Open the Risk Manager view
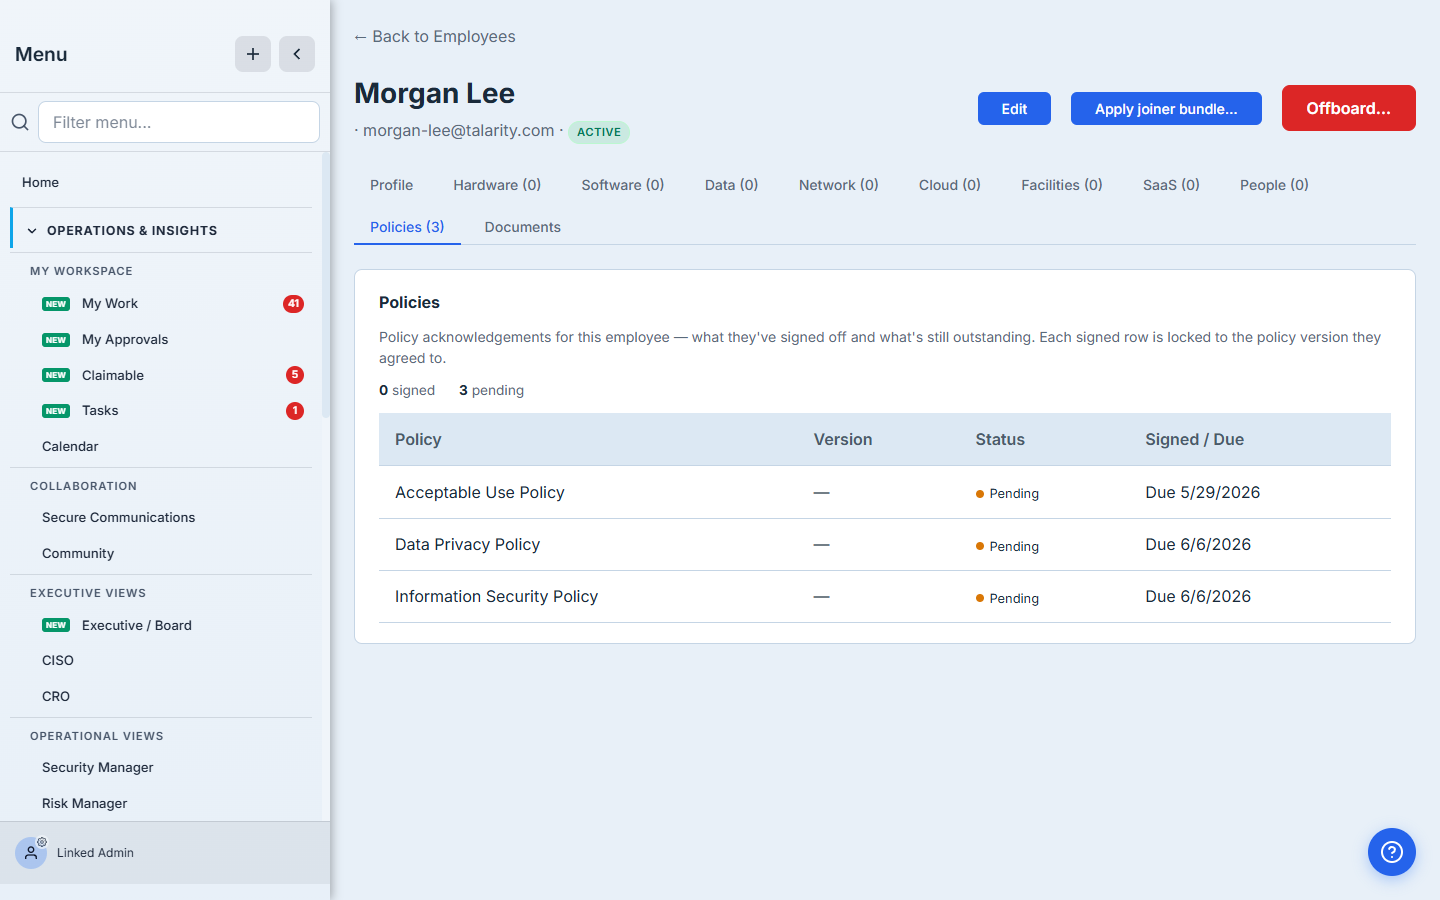Viewport: 1440px width, 900px height. pyautogui.click(x=85, y=804)
